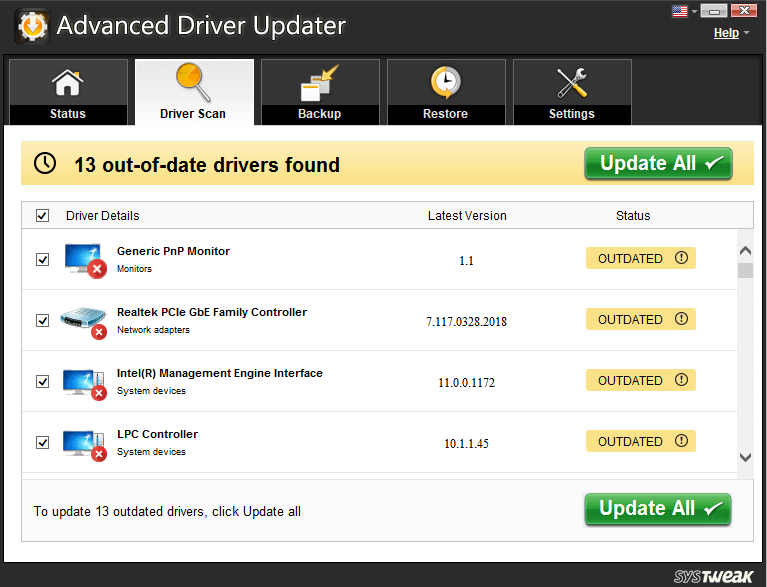Open the Settings tab
The width and height of the screenshot is (767, 587).
pyautogui.click(x=572, y=92)
